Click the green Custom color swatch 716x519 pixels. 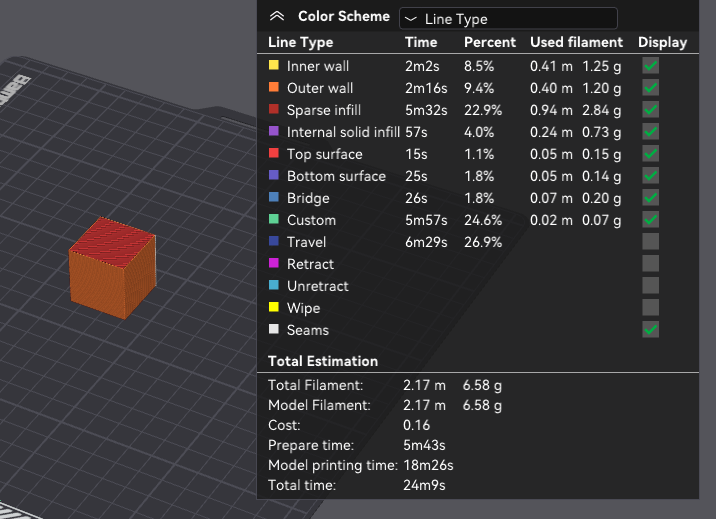pos(274,220)
